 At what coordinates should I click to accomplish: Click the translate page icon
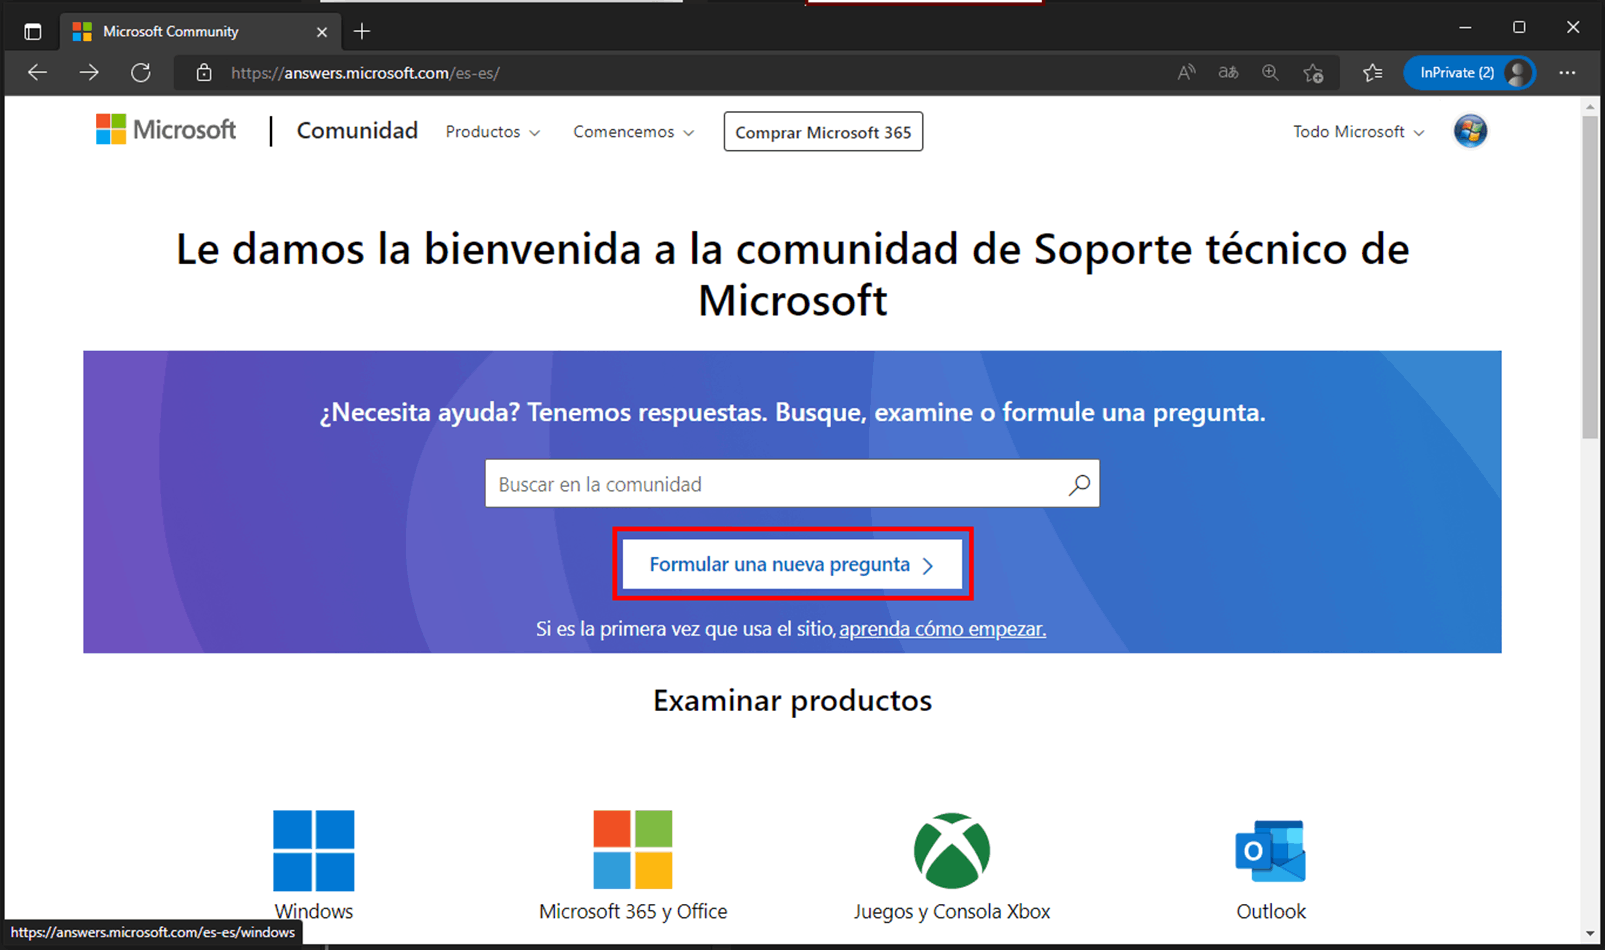[x=1228, y=72]
